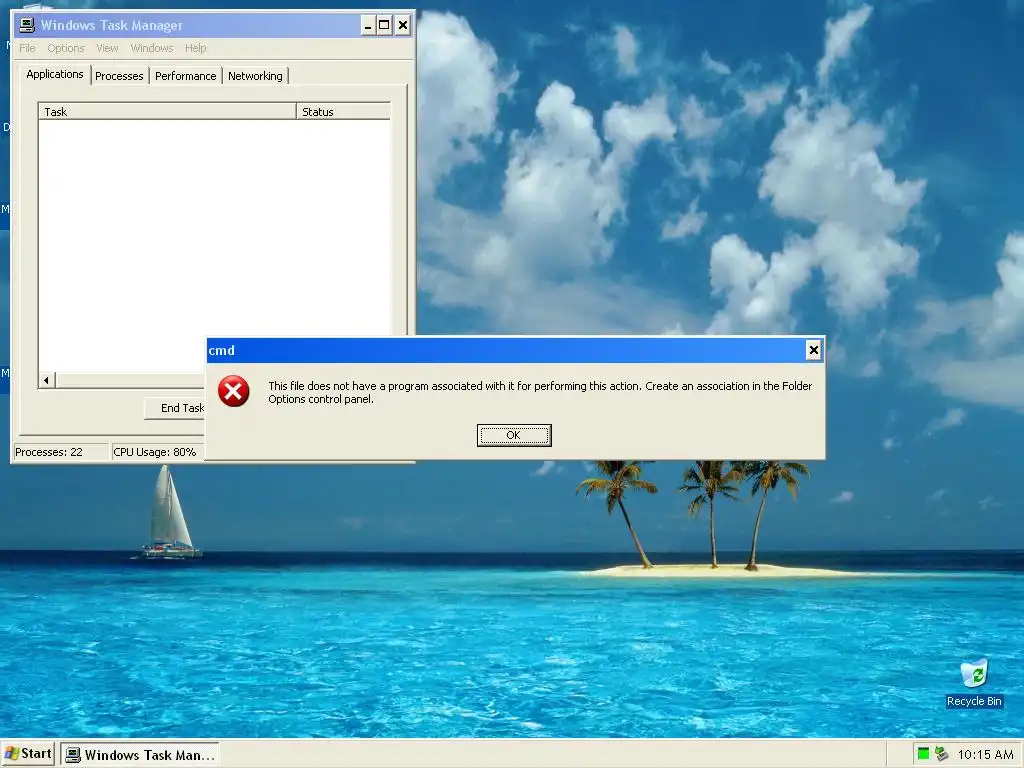Open the Help menu in Task Manager

tap(195, 48)
